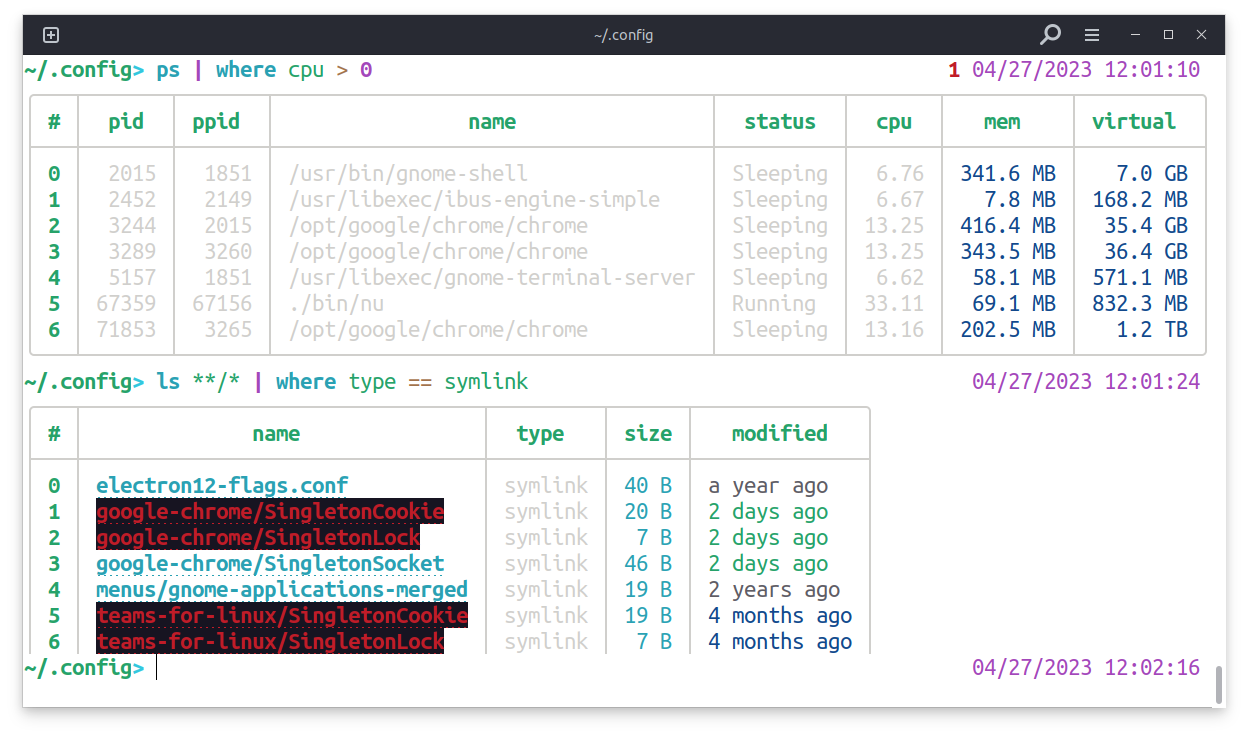Open terminal search with magnifier icon

[1050, 35]
